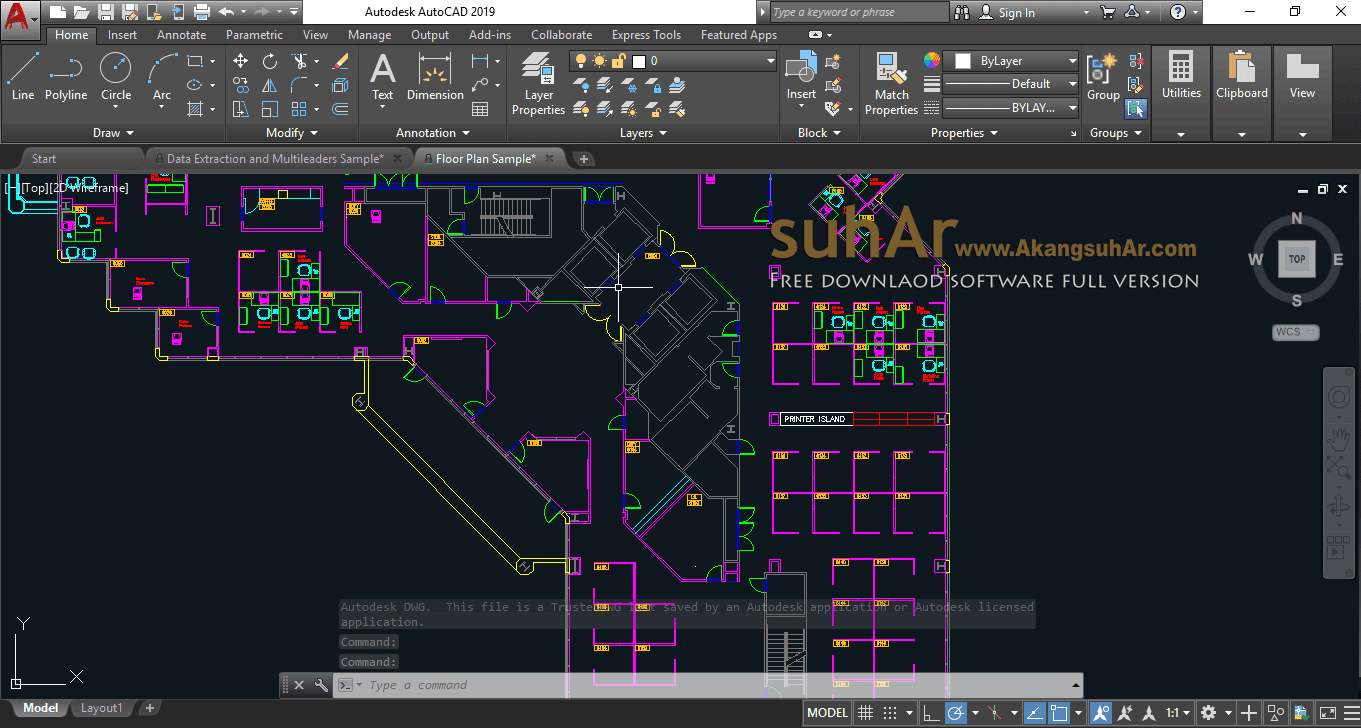
Task: Open the Annotate ribbon tab
Action: pos(181,35)
